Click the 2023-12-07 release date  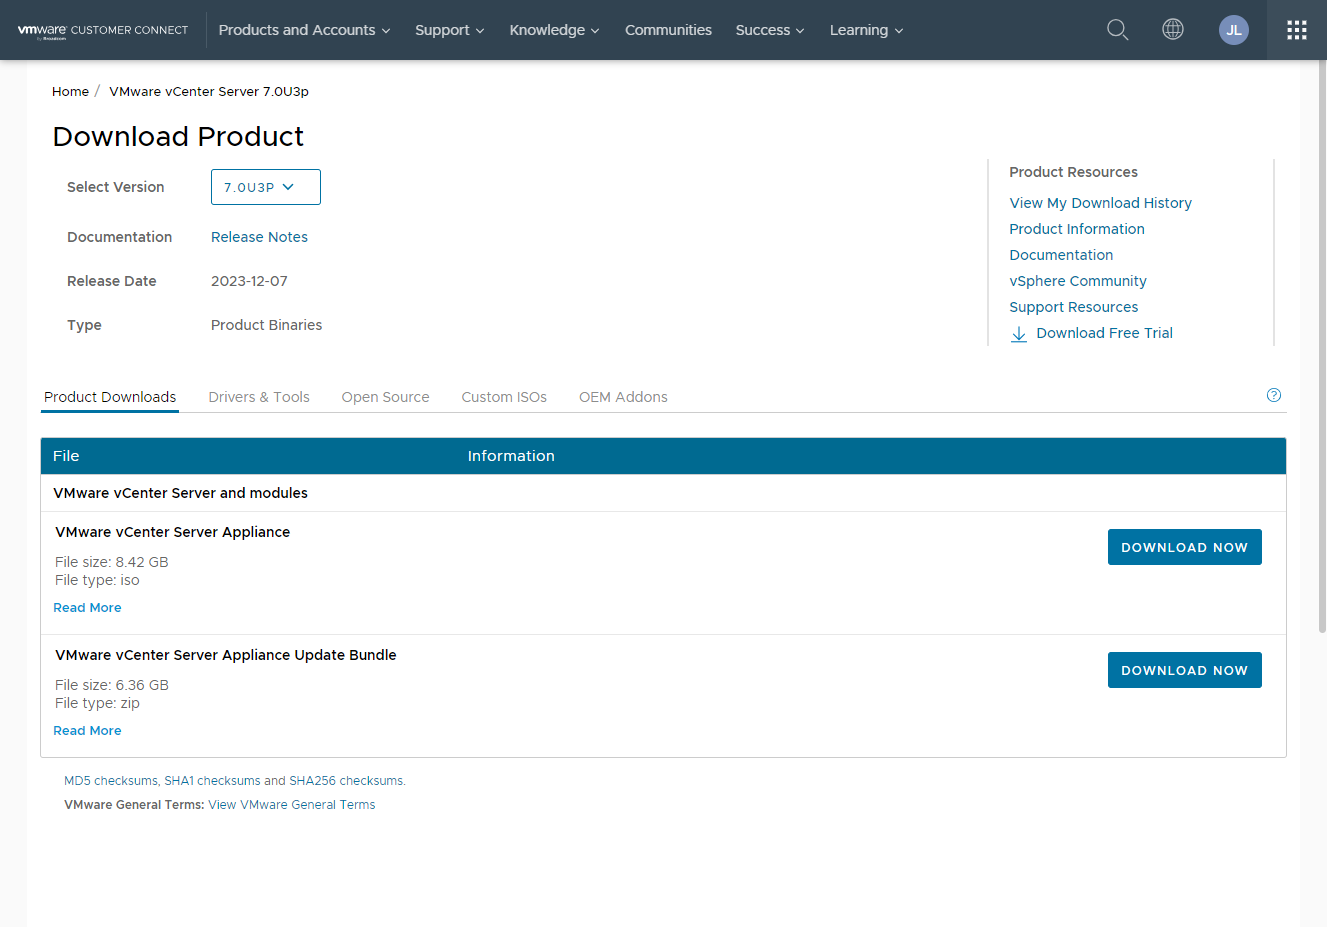click(x=249, y=281)
